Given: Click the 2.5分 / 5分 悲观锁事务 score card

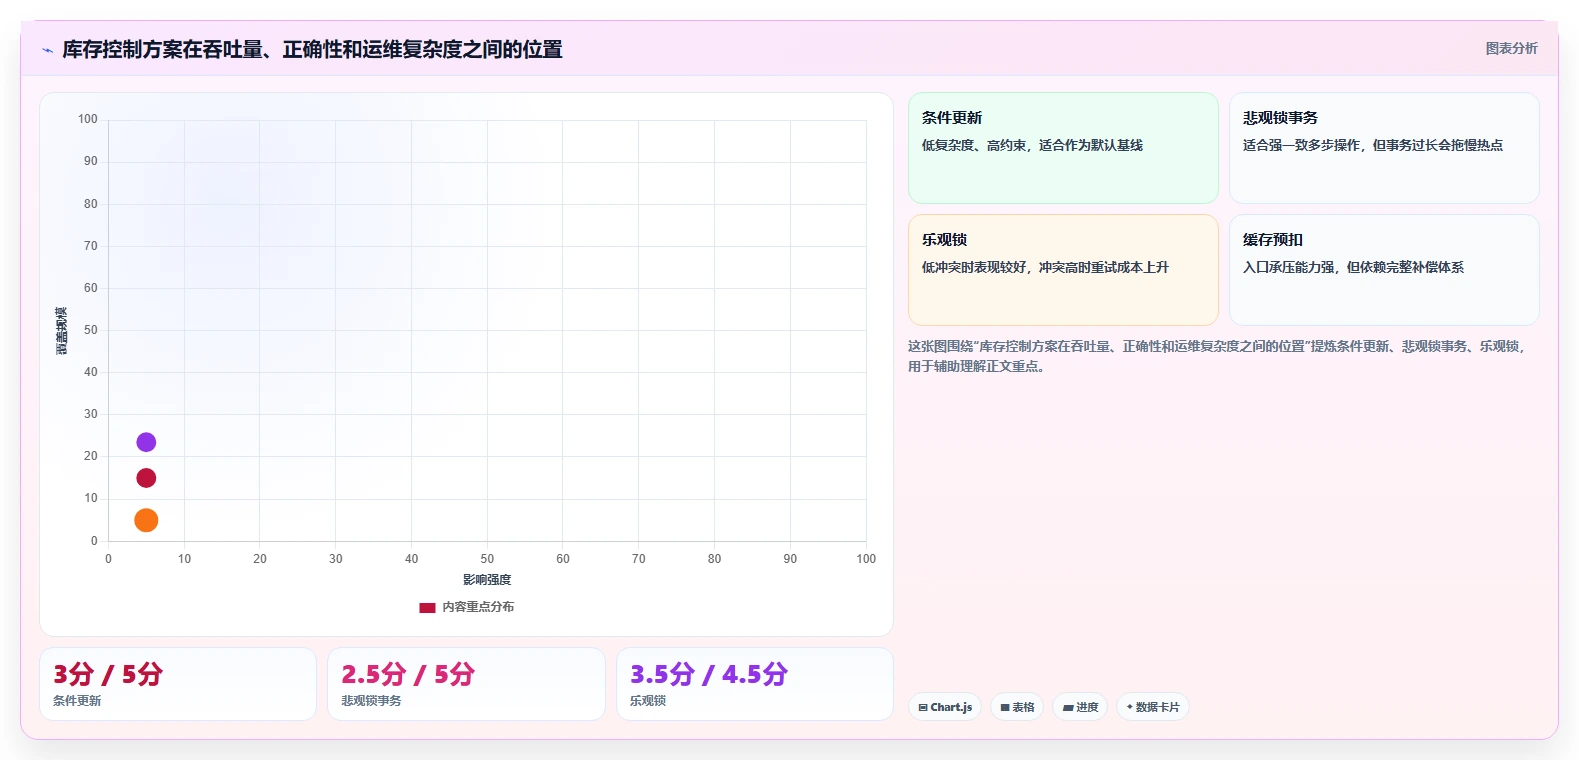Looking at the screenshot, I should (466, 684).
